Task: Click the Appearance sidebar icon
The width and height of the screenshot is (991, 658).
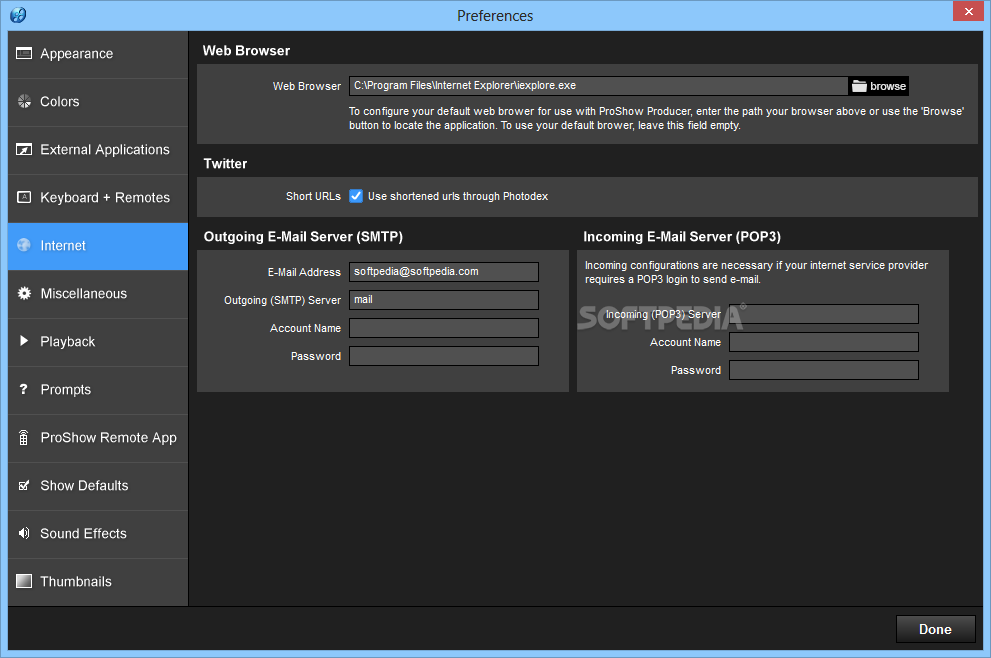Action: [23, 53]
